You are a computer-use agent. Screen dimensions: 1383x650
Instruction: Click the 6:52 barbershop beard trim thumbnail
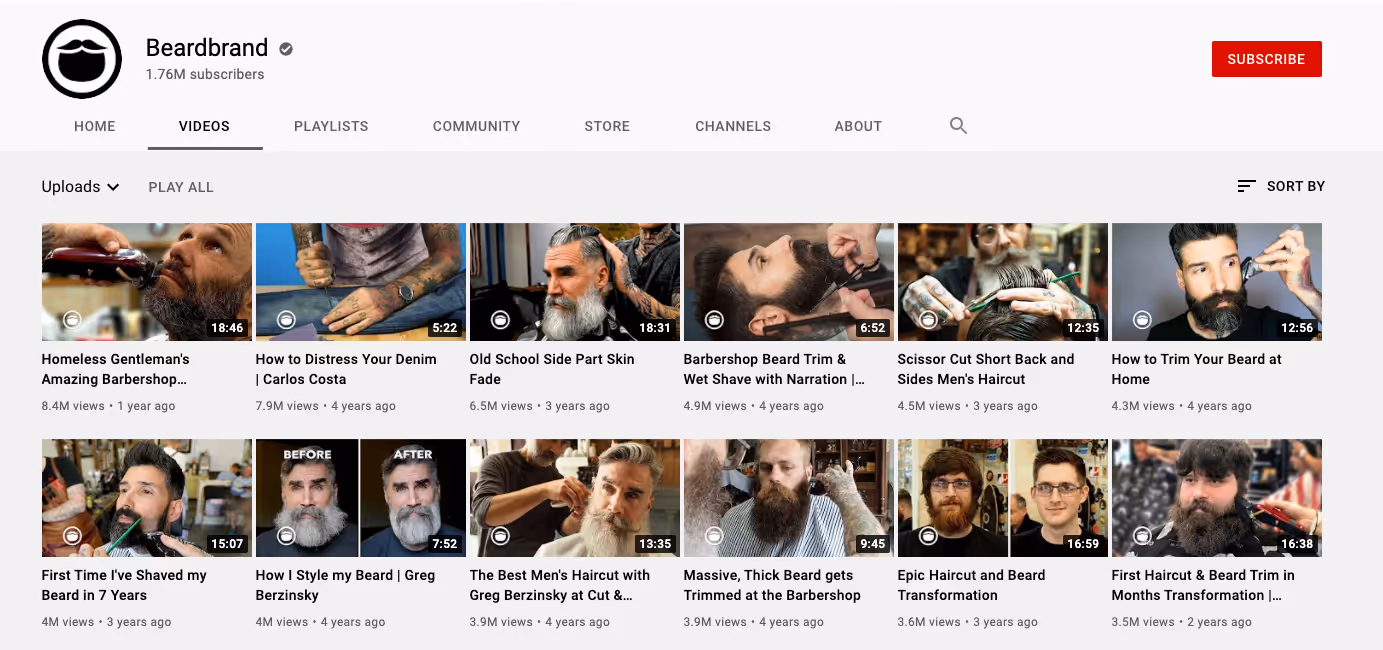coord(789,282)
